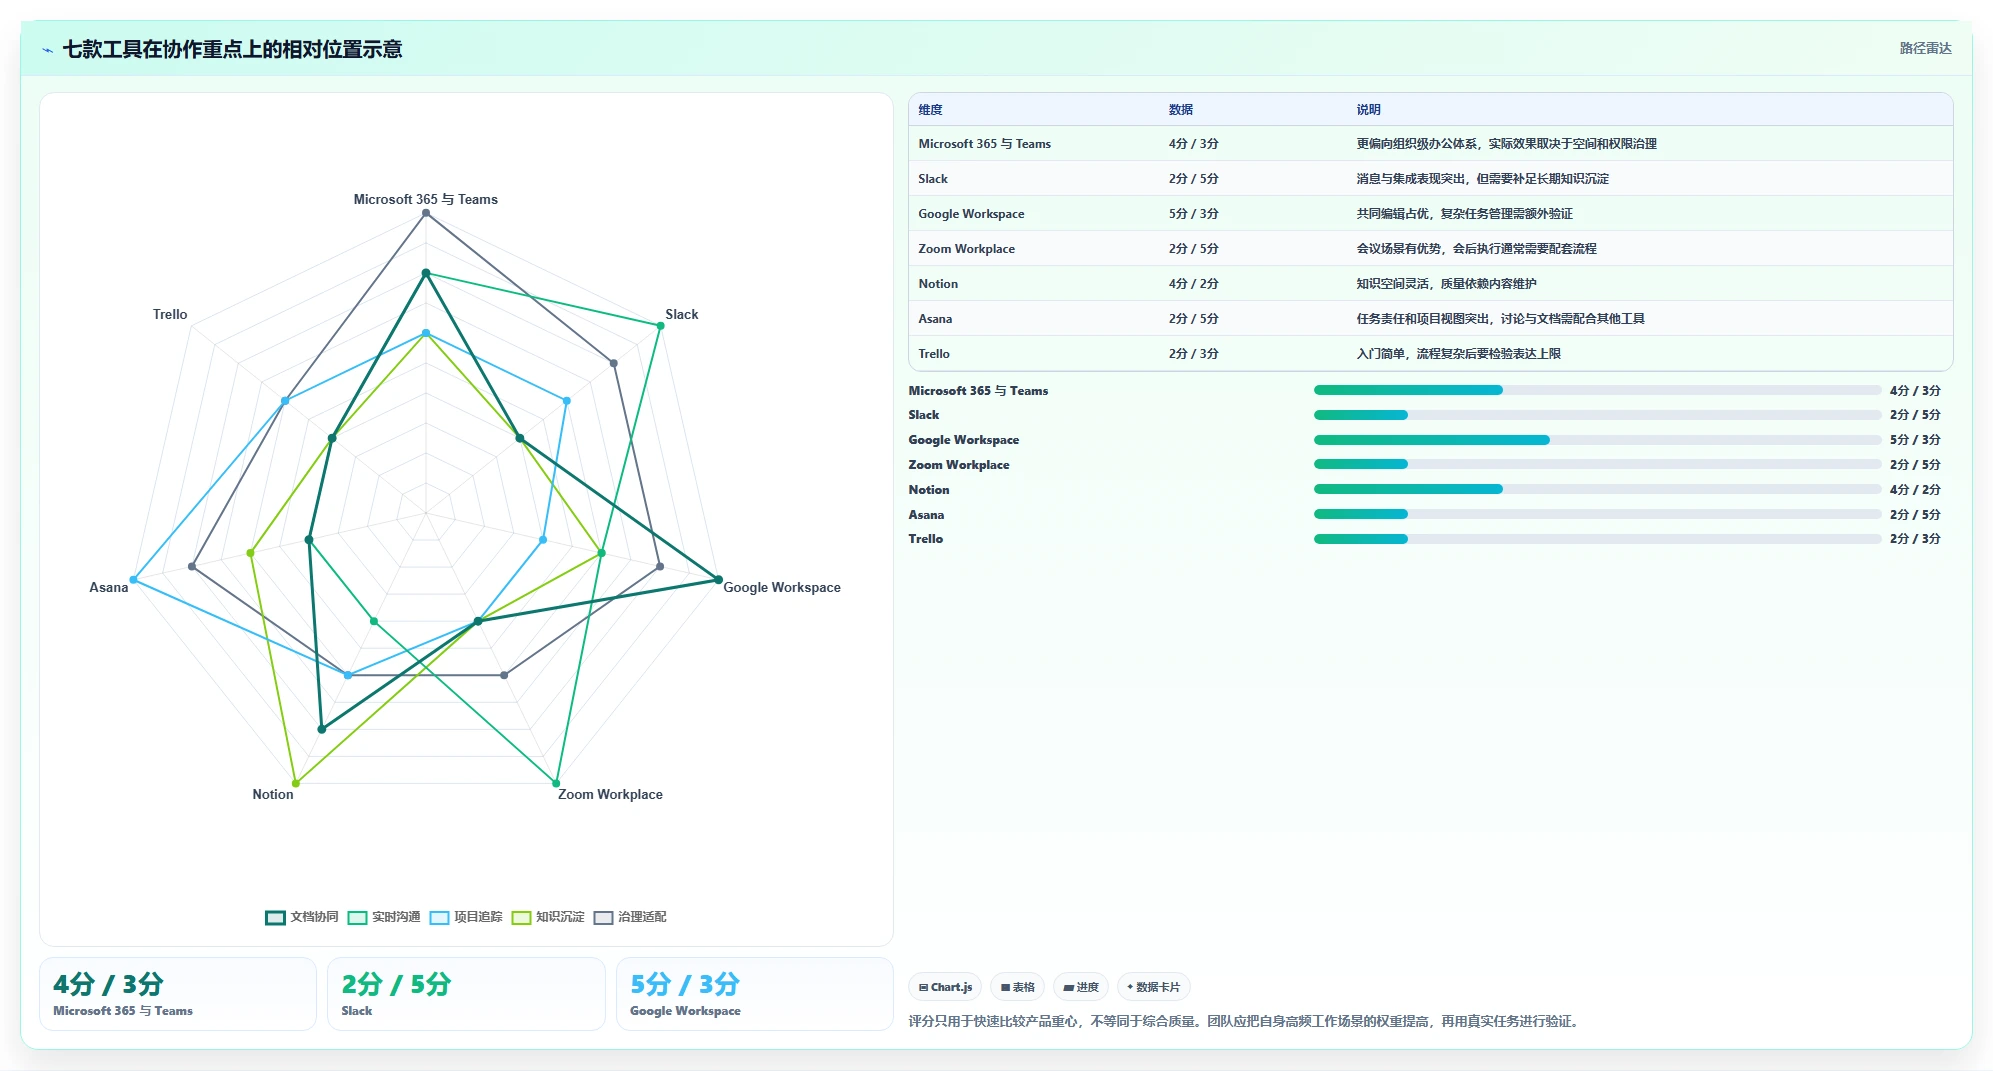The image size is (1993, 1071).
Task: Click the chart title 七款工具在协作重点上的相对位置示意
Action: 232,49
